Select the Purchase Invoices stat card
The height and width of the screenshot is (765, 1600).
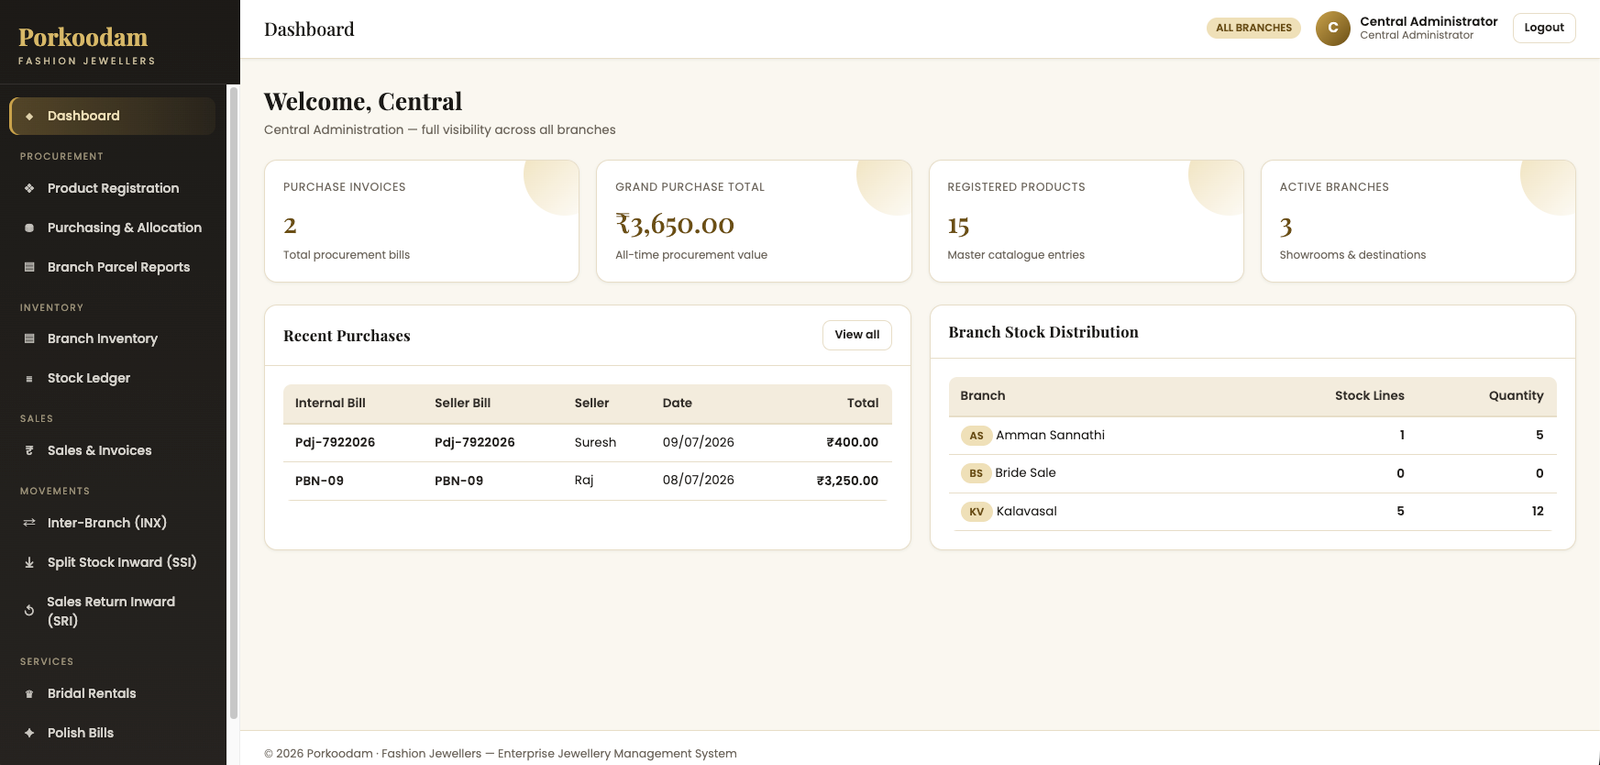422,221
